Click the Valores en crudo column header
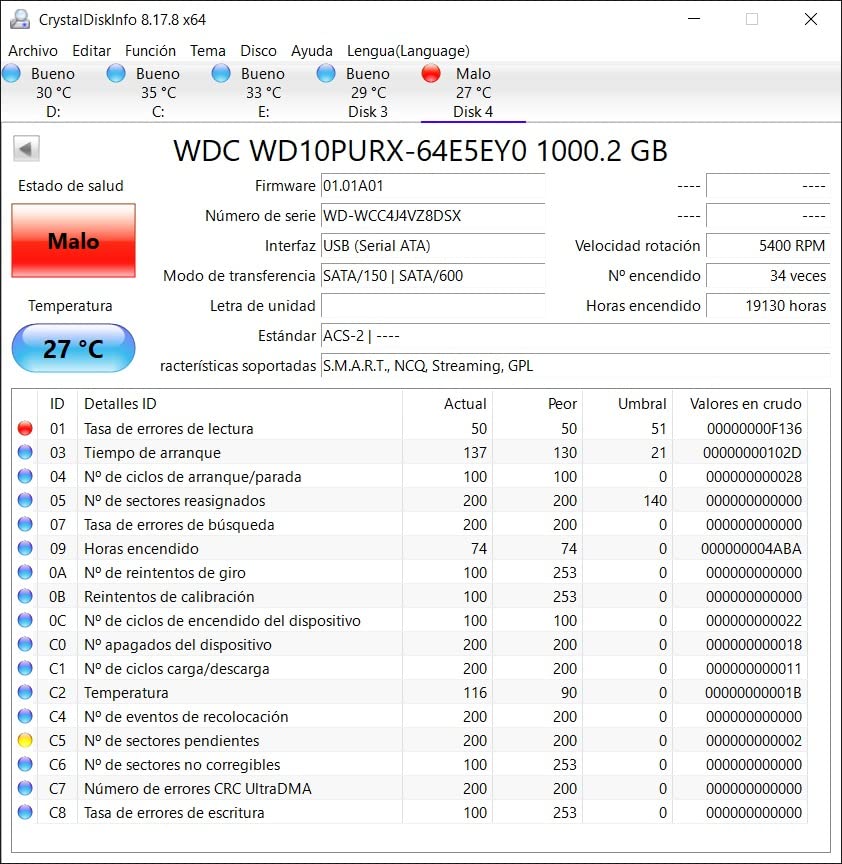Image resolution: width=842 pixels, height=864 pixels. pos(740,403)
